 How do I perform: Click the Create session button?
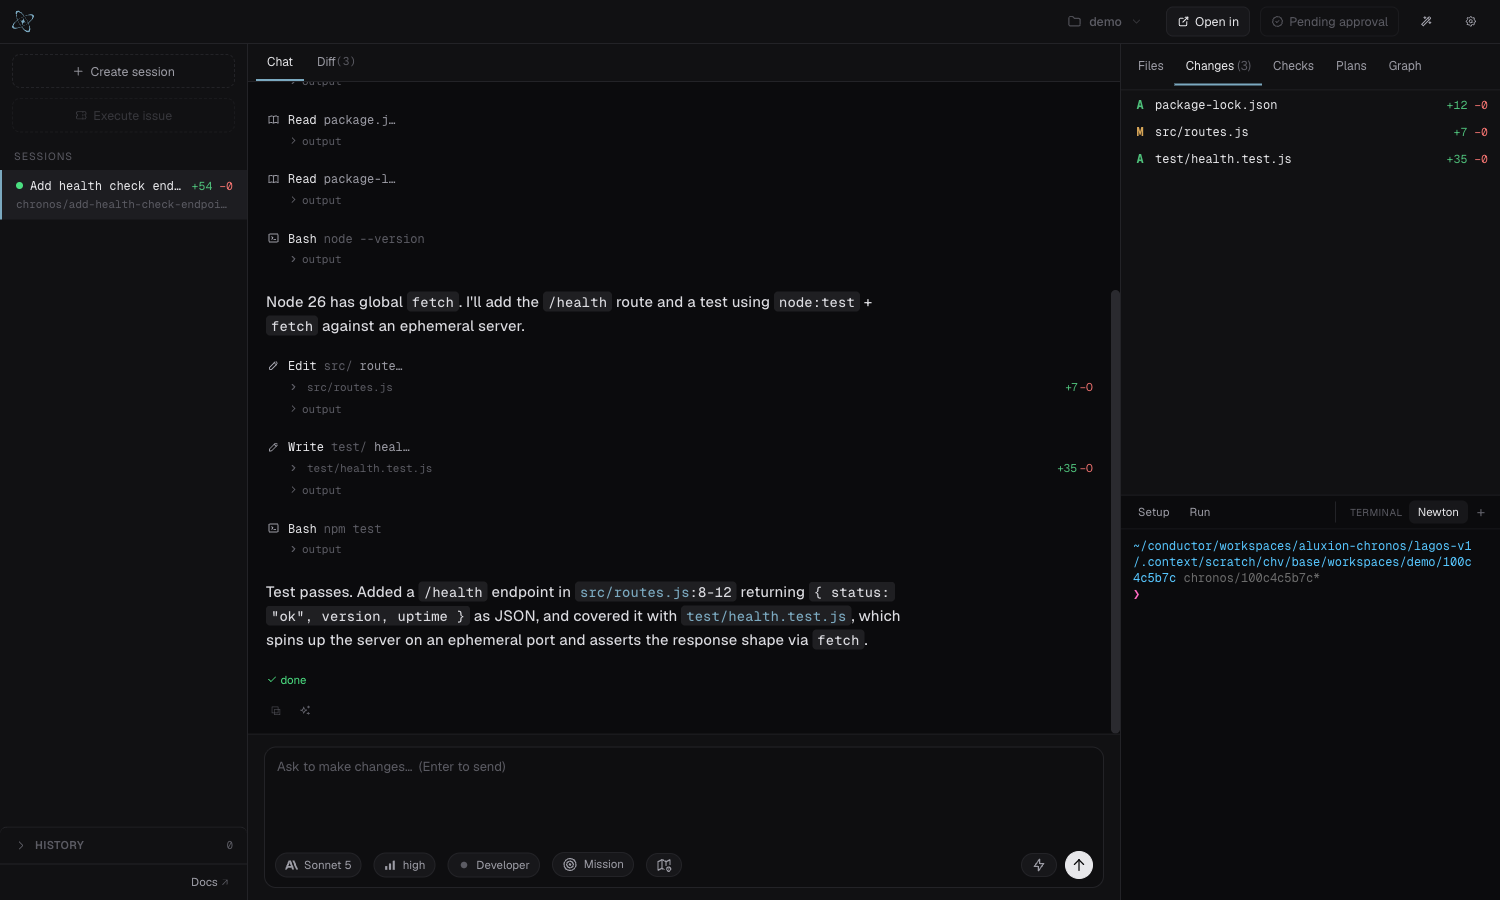coord(124,72)
